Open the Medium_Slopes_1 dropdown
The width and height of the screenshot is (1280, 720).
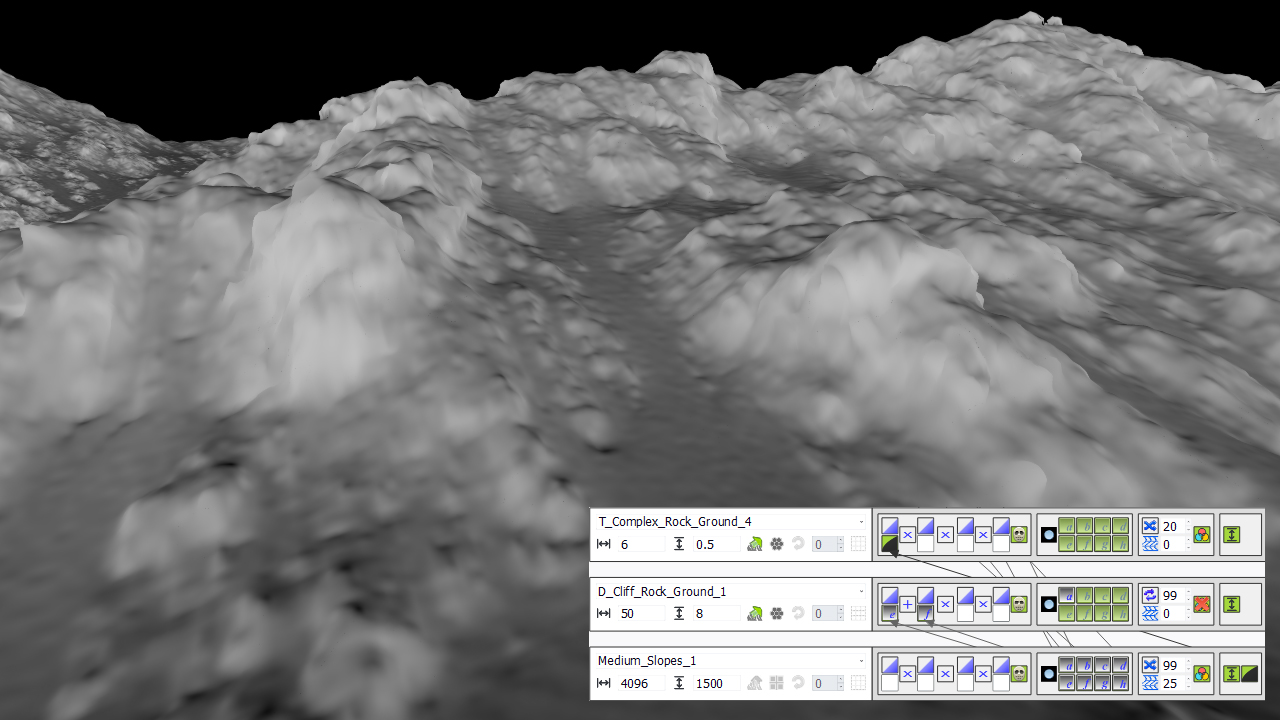click(861, 661)
